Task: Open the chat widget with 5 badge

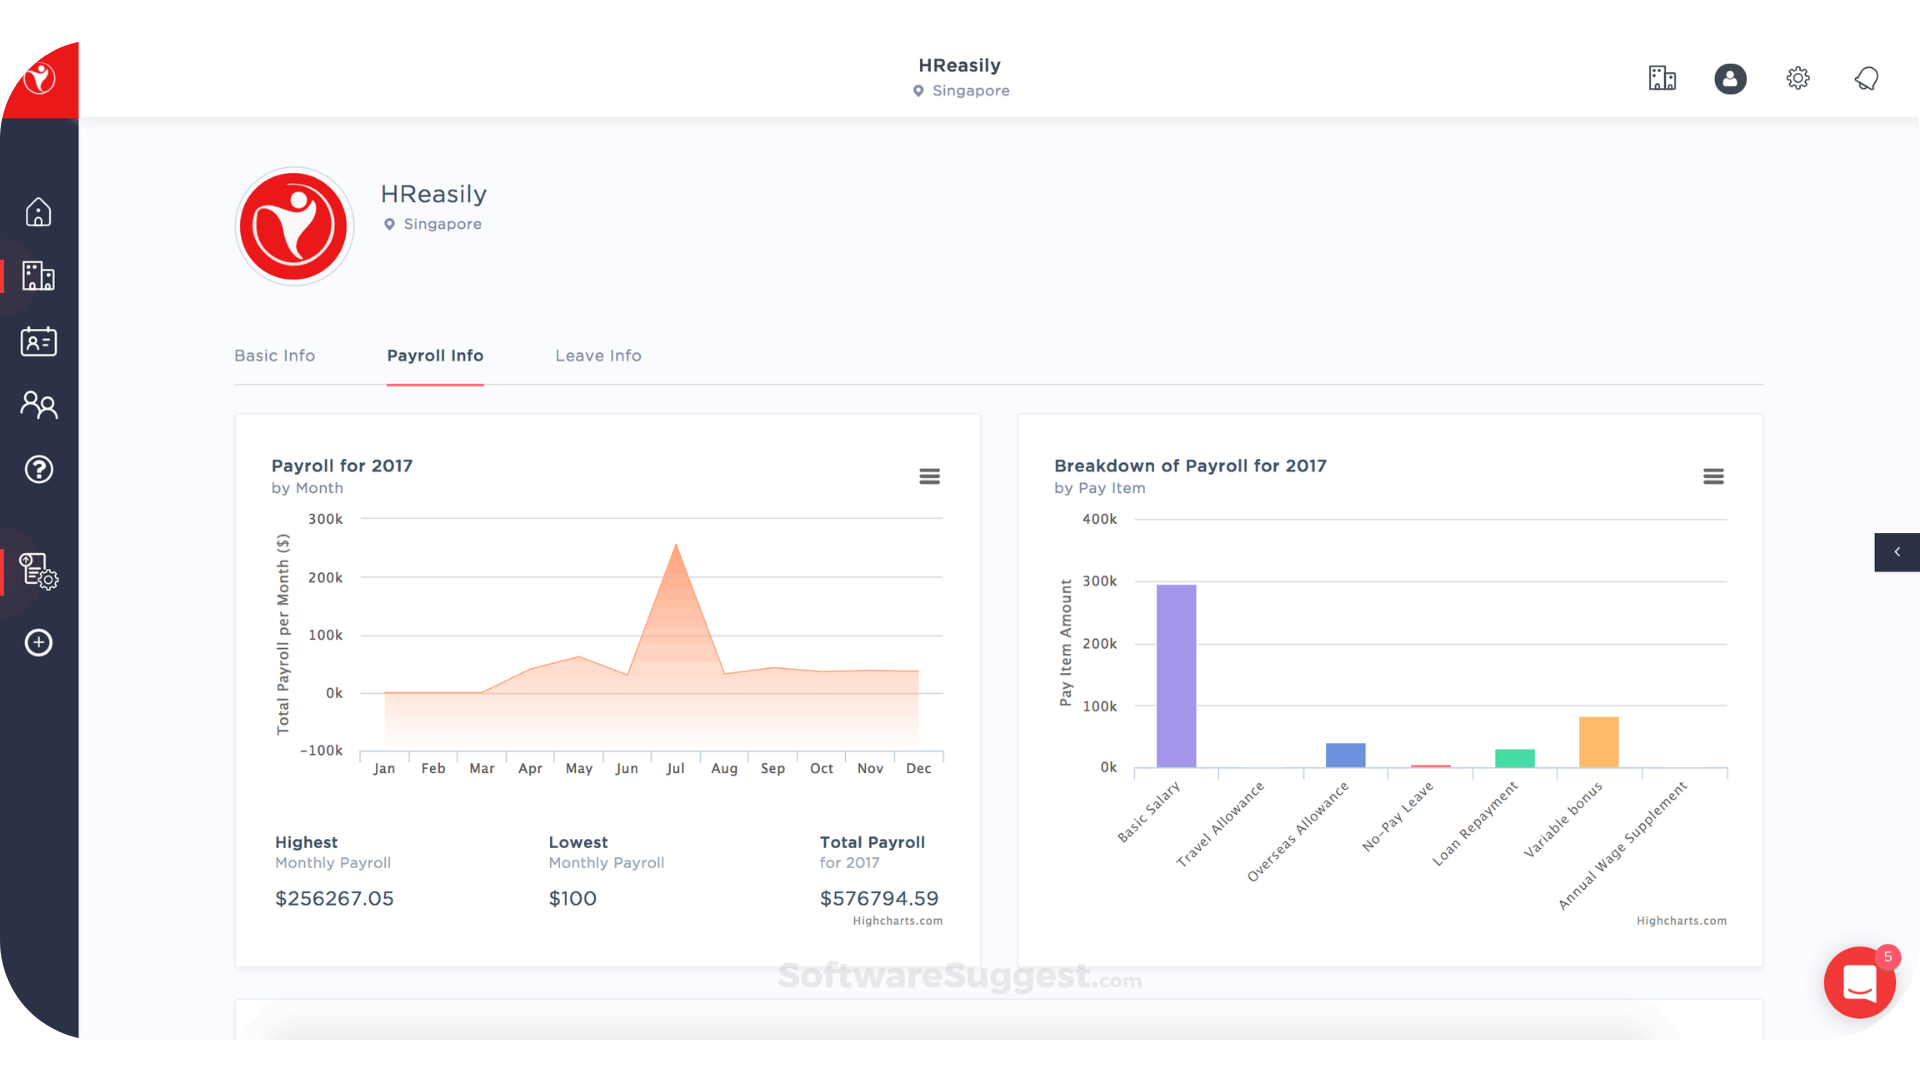Action: pos(1860,982)
